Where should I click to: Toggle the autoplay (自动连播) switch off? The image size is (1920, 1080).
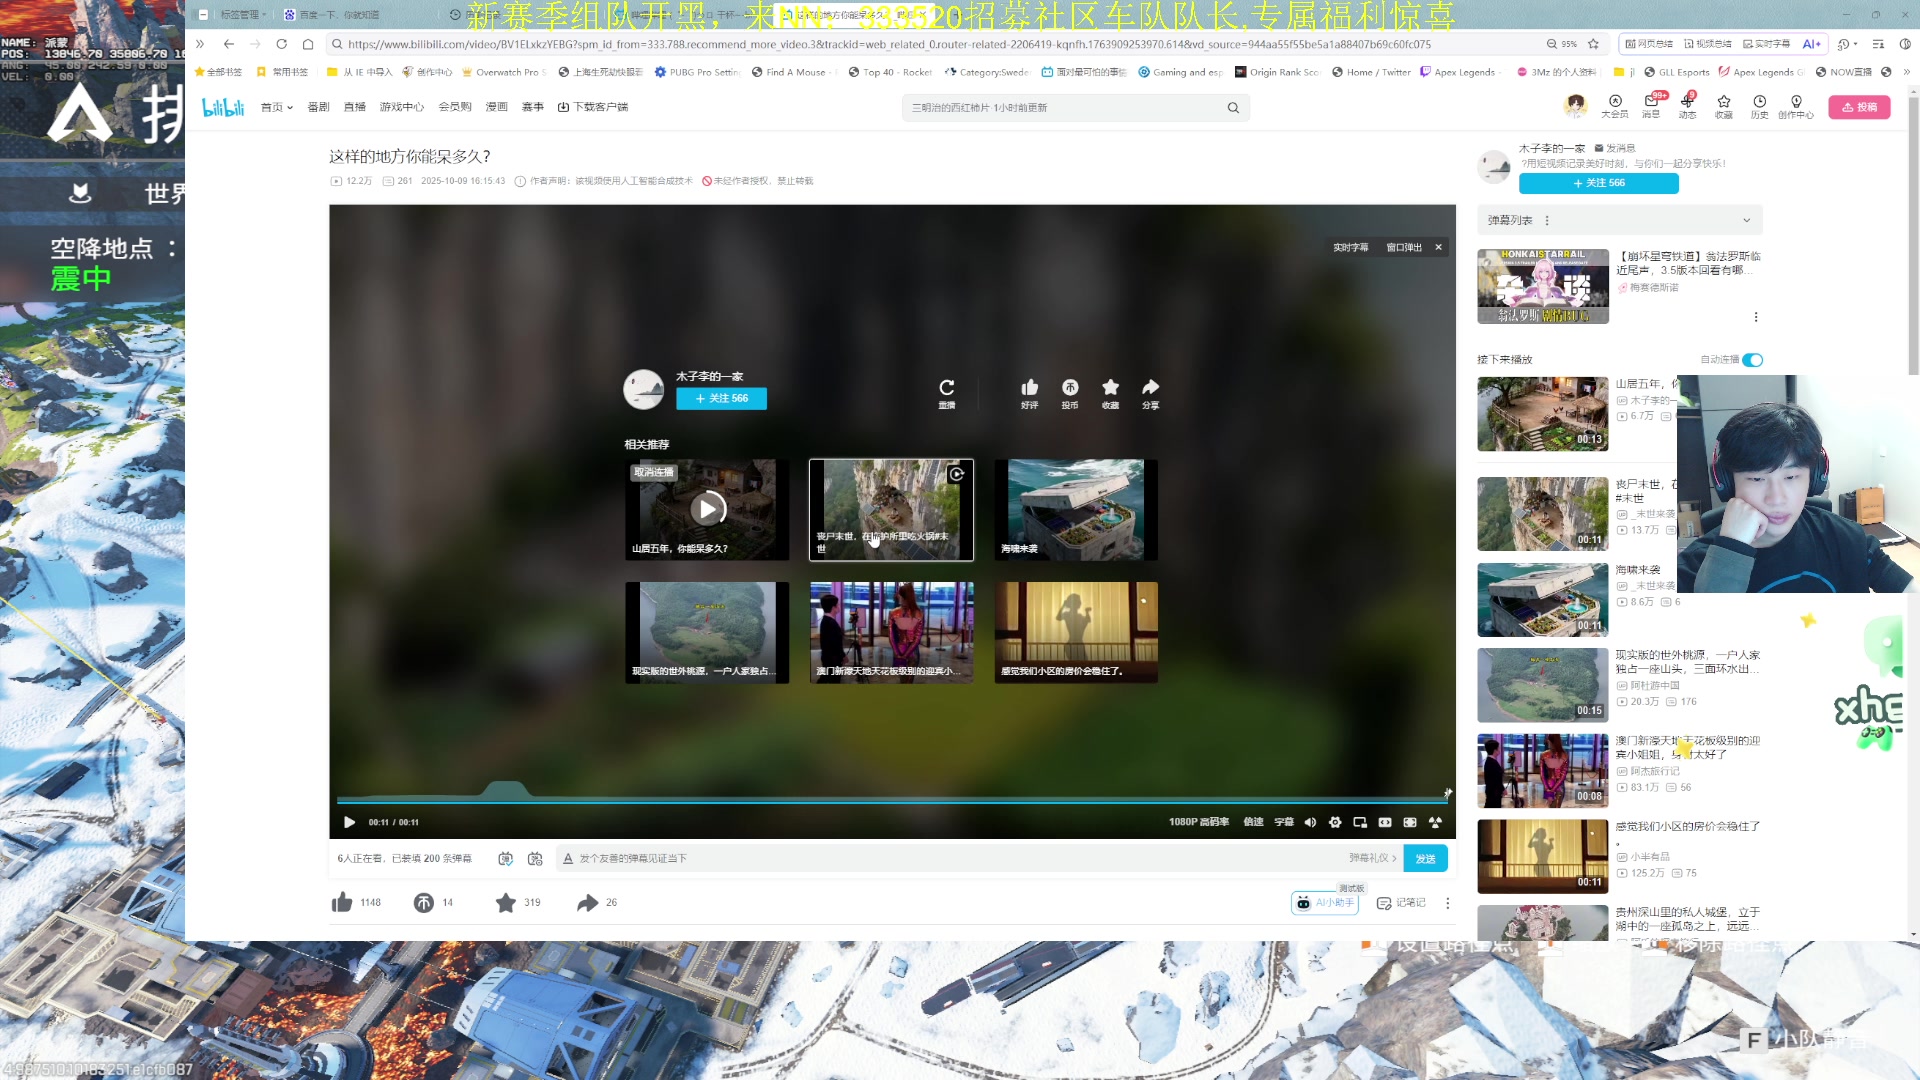point(1752,360)
